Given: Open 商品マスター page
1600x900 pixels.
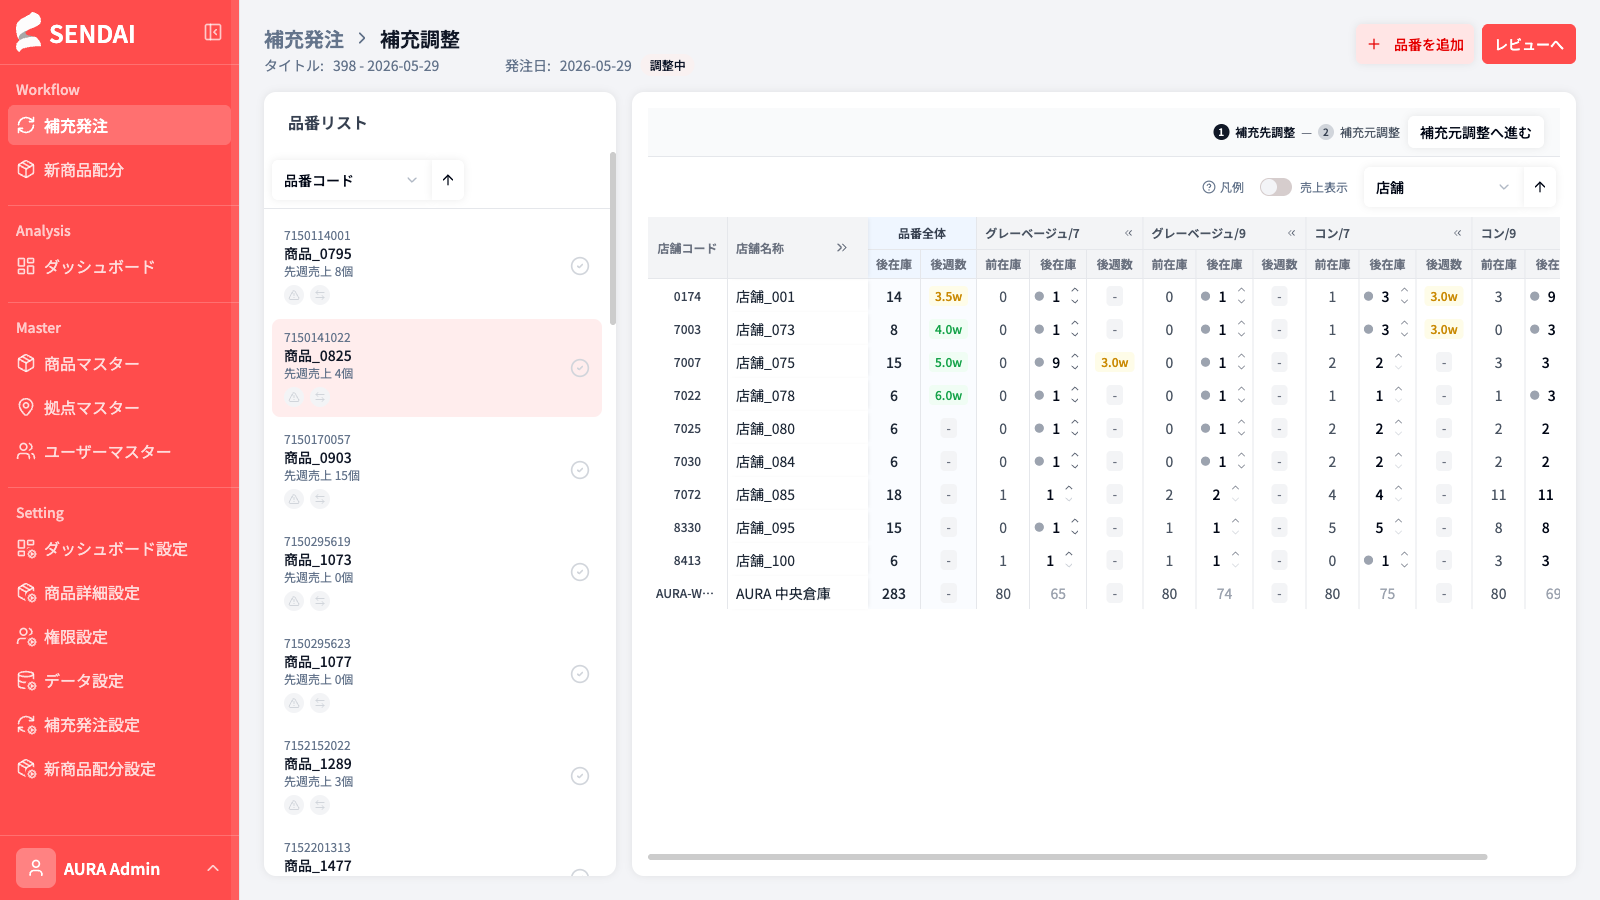Looking at the screenshot, I should click(119, 363).
